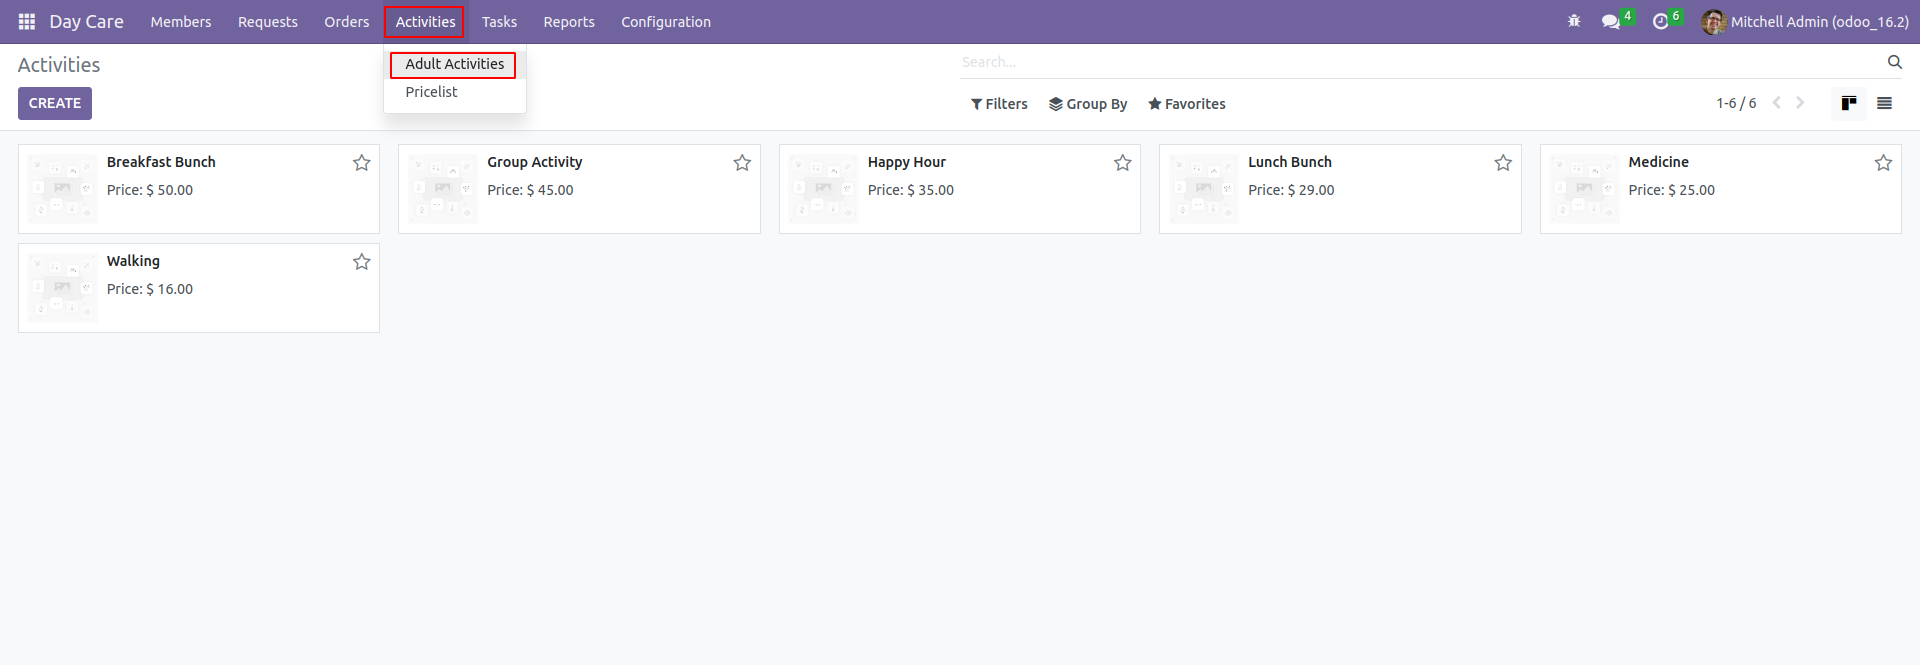This screenshot has height=665, width=1920.
Task: Open the Breakfast Bunch card title
Action: coord(161,162)
